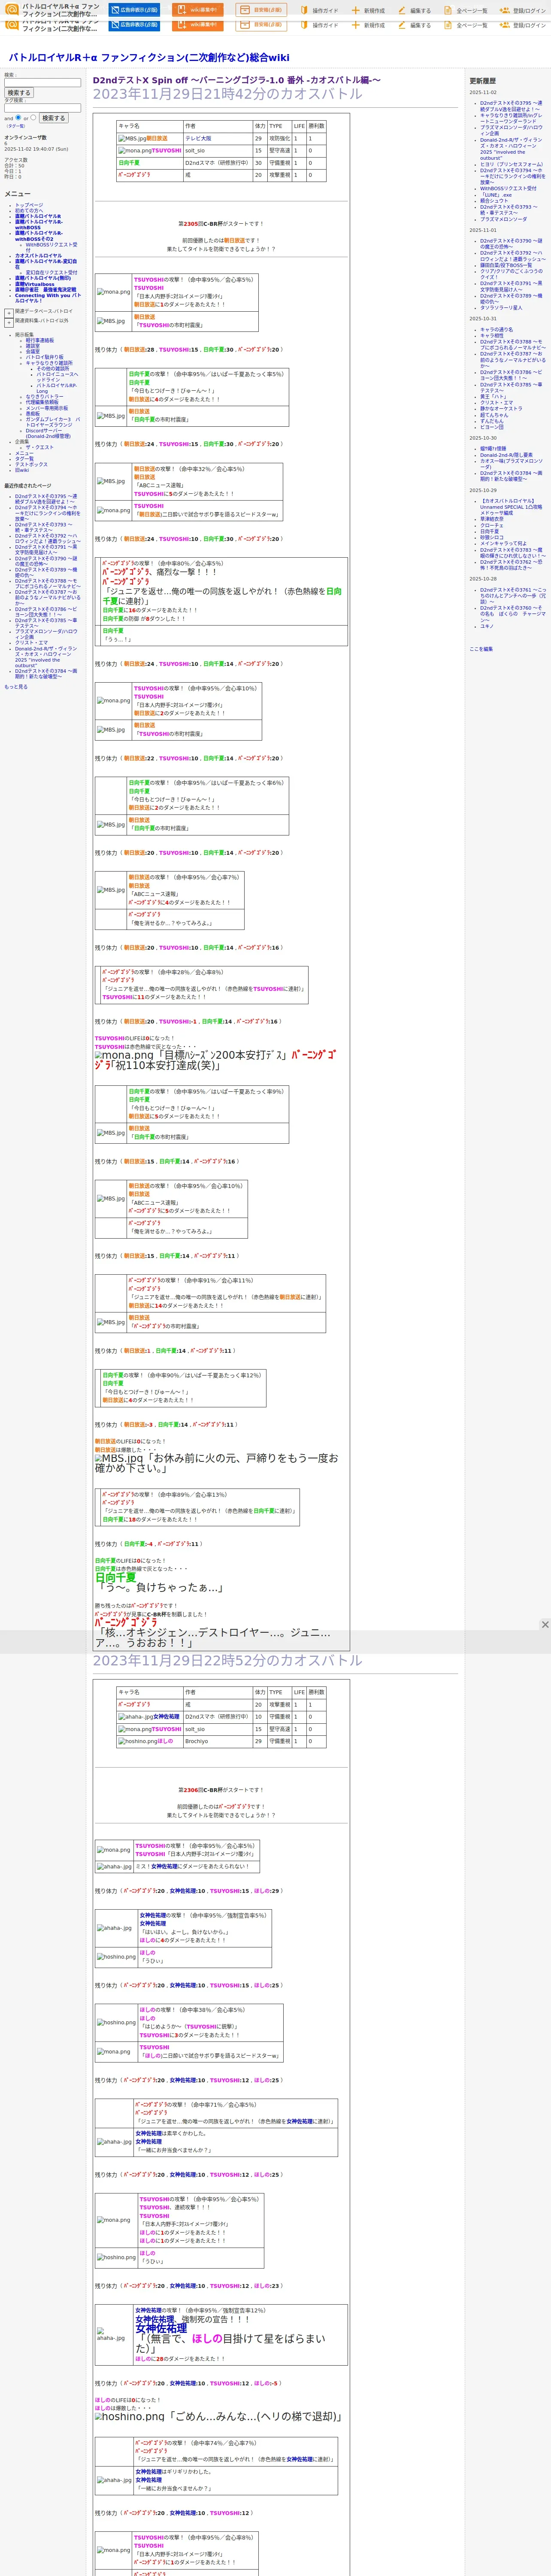
Task: Click the wiki site logo icon
Action: 12,10
